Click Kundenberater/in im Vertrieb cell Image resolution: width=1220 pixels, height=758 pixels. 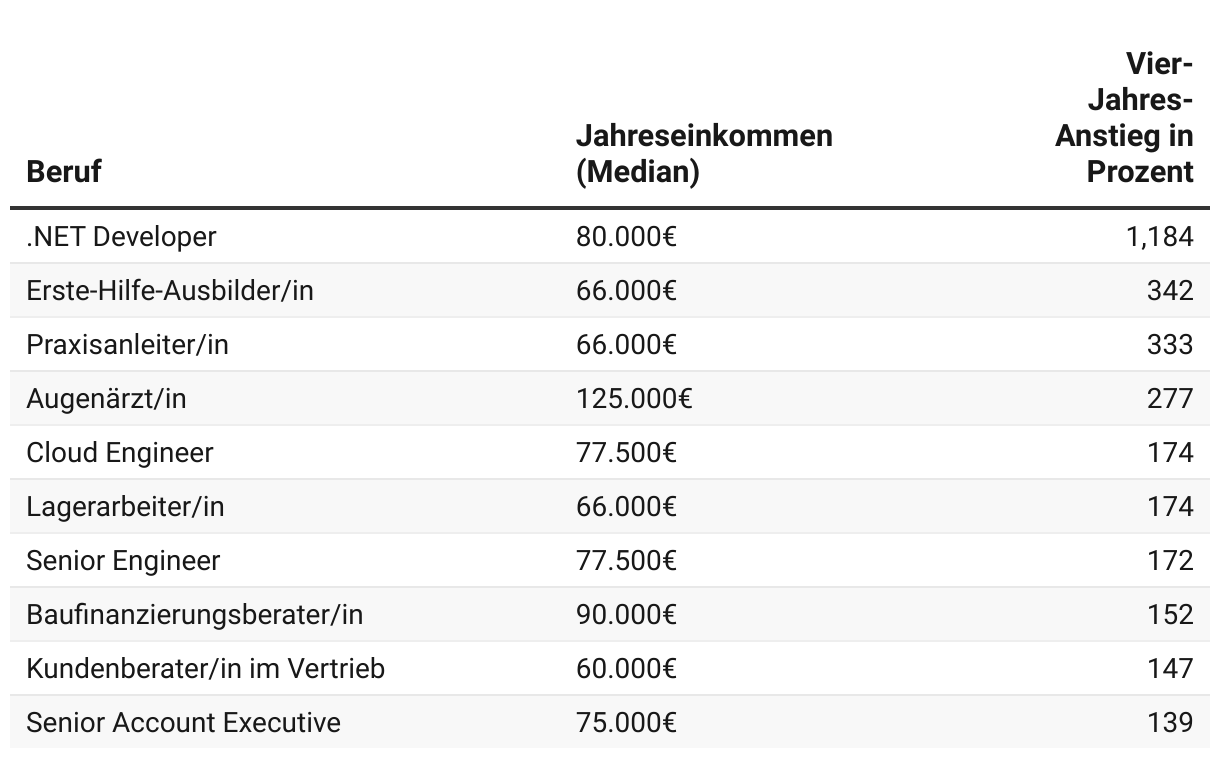(205, 668)
